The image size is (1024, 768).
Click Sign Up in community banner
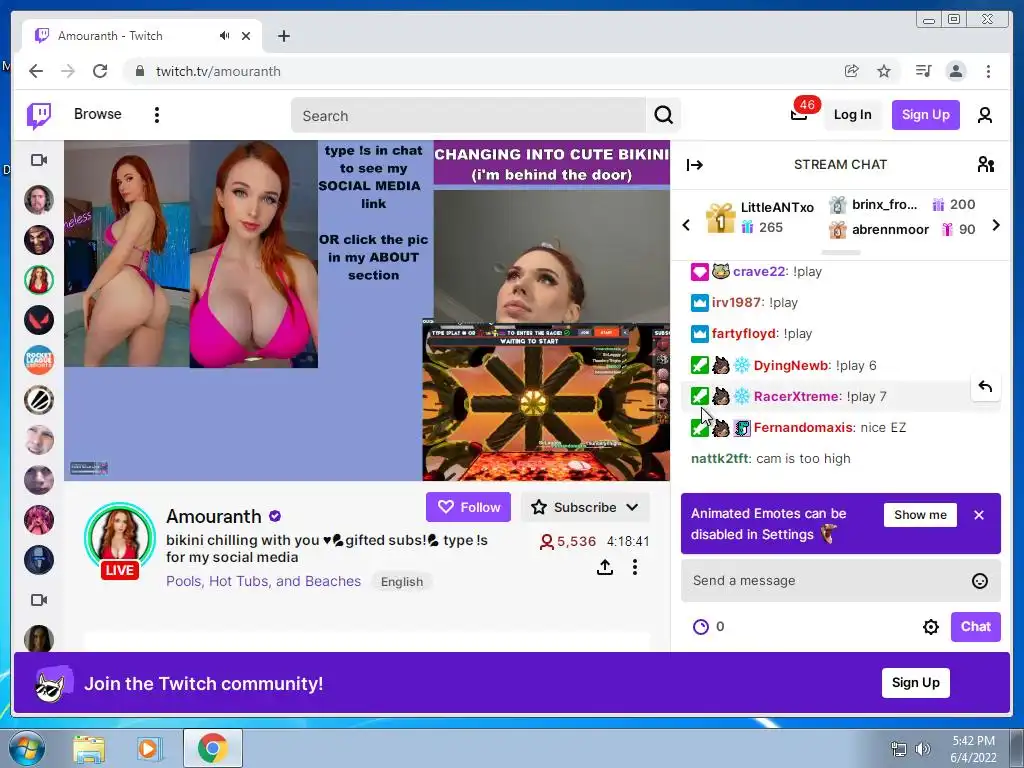pyautogui.click(x=916, y=683)
